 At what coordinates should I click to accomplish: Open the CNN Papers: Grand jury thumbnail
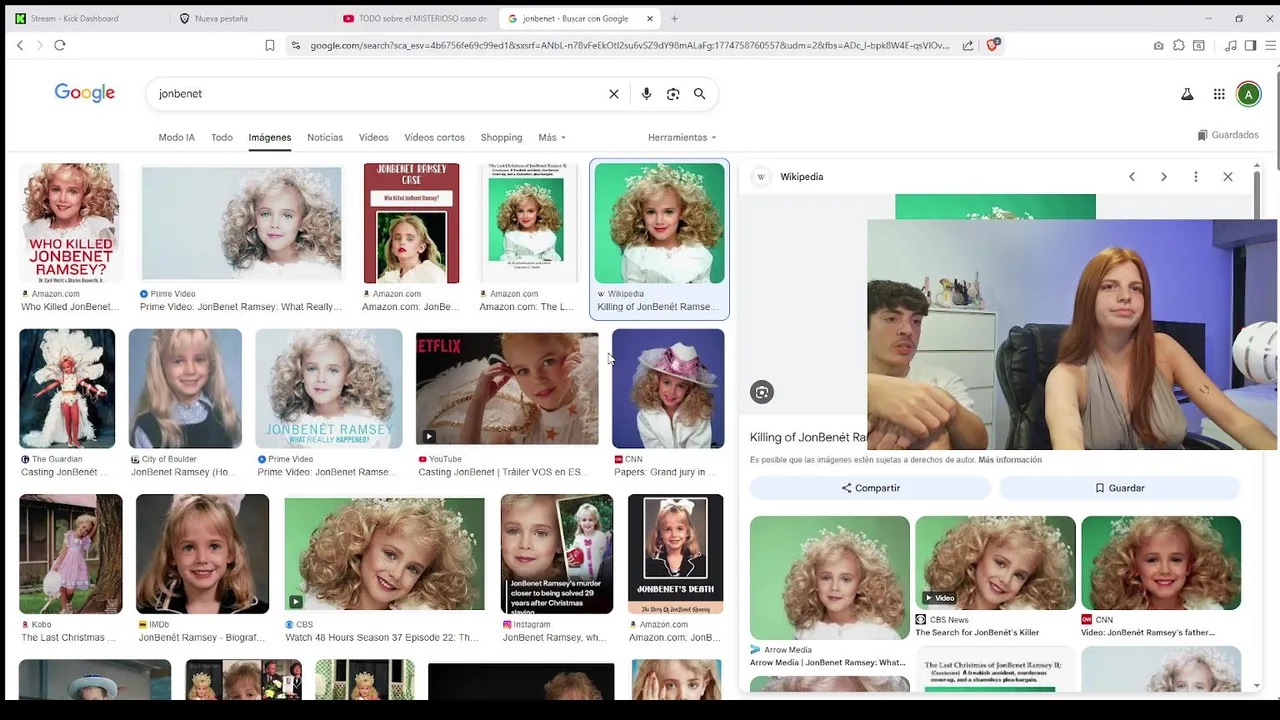point(668,388)
